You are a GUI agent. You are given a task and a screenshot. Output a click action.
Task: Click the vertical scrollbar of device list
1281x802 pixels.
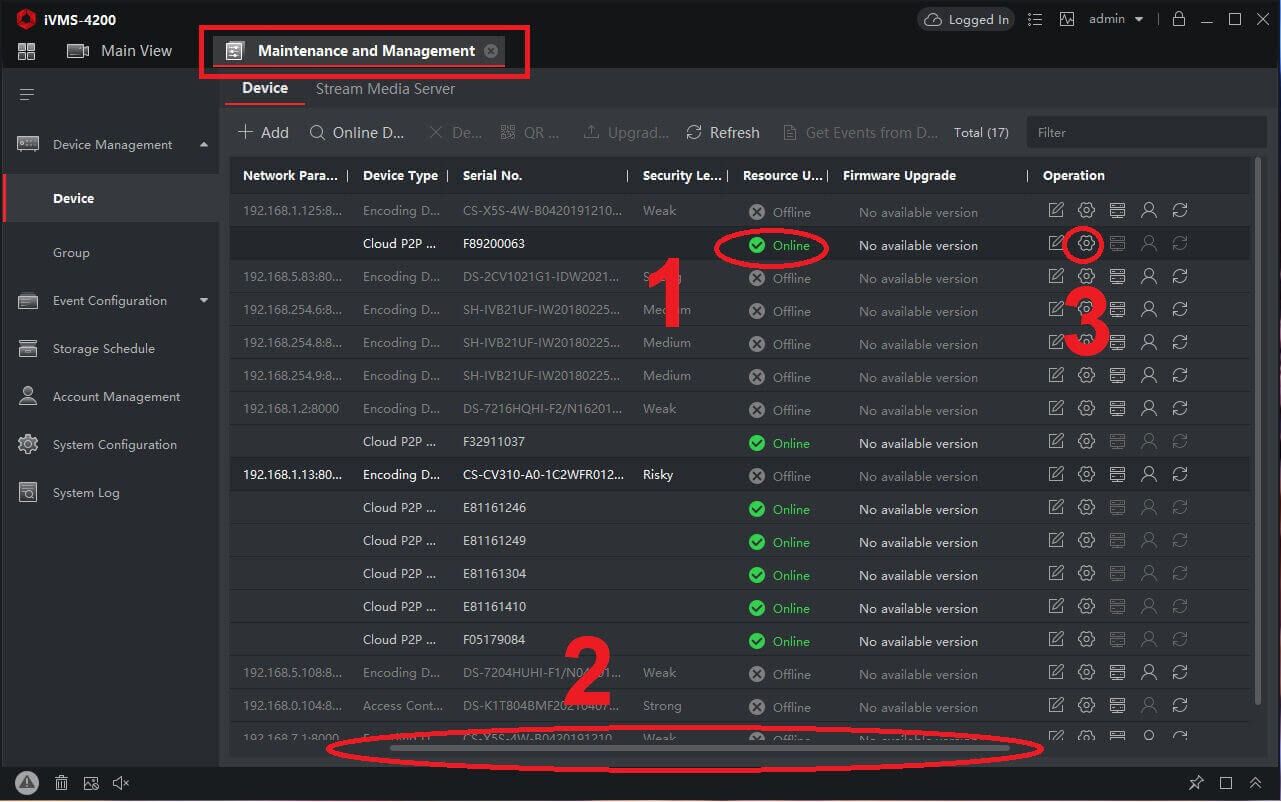click(x=1259, y=430)
